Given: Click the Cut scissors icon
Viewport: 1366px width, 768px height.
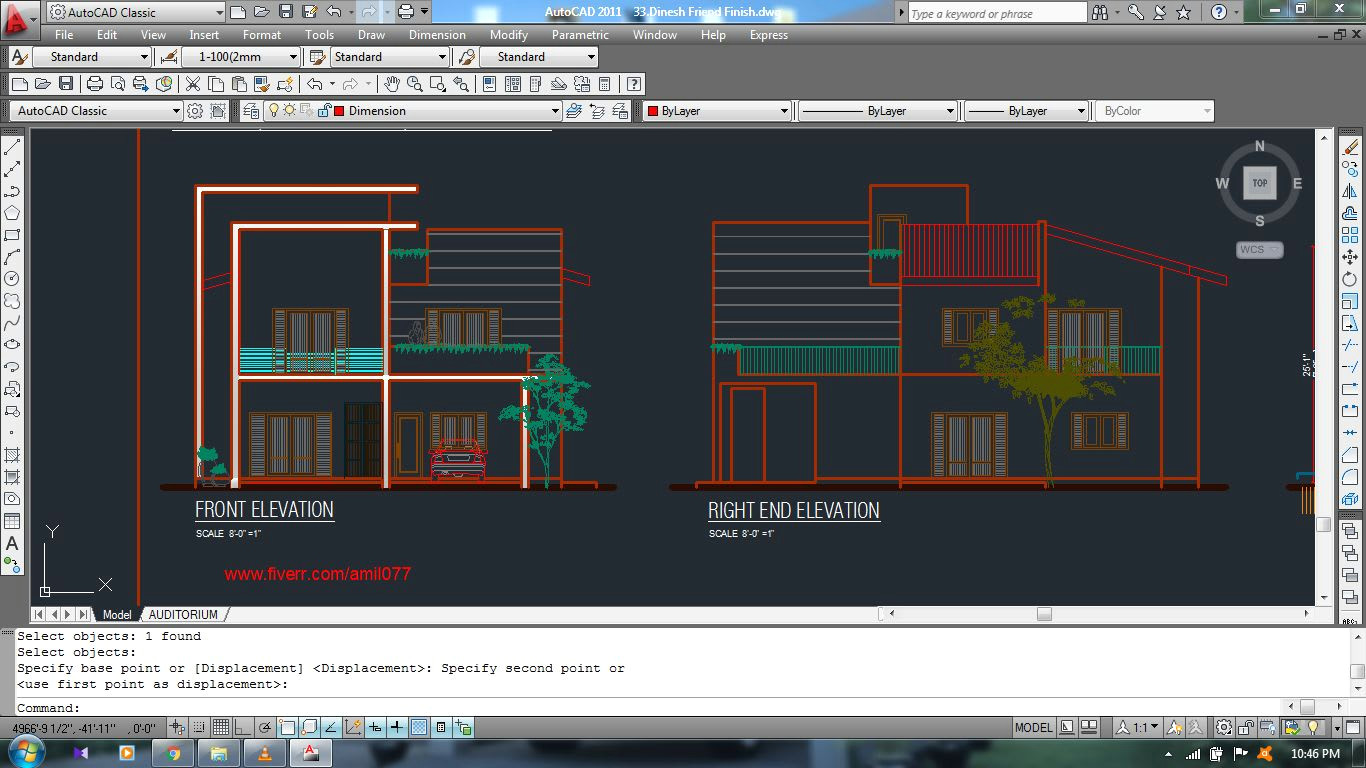Looking at the screenshot, I should pyautogui.click(x=192, y=84).
